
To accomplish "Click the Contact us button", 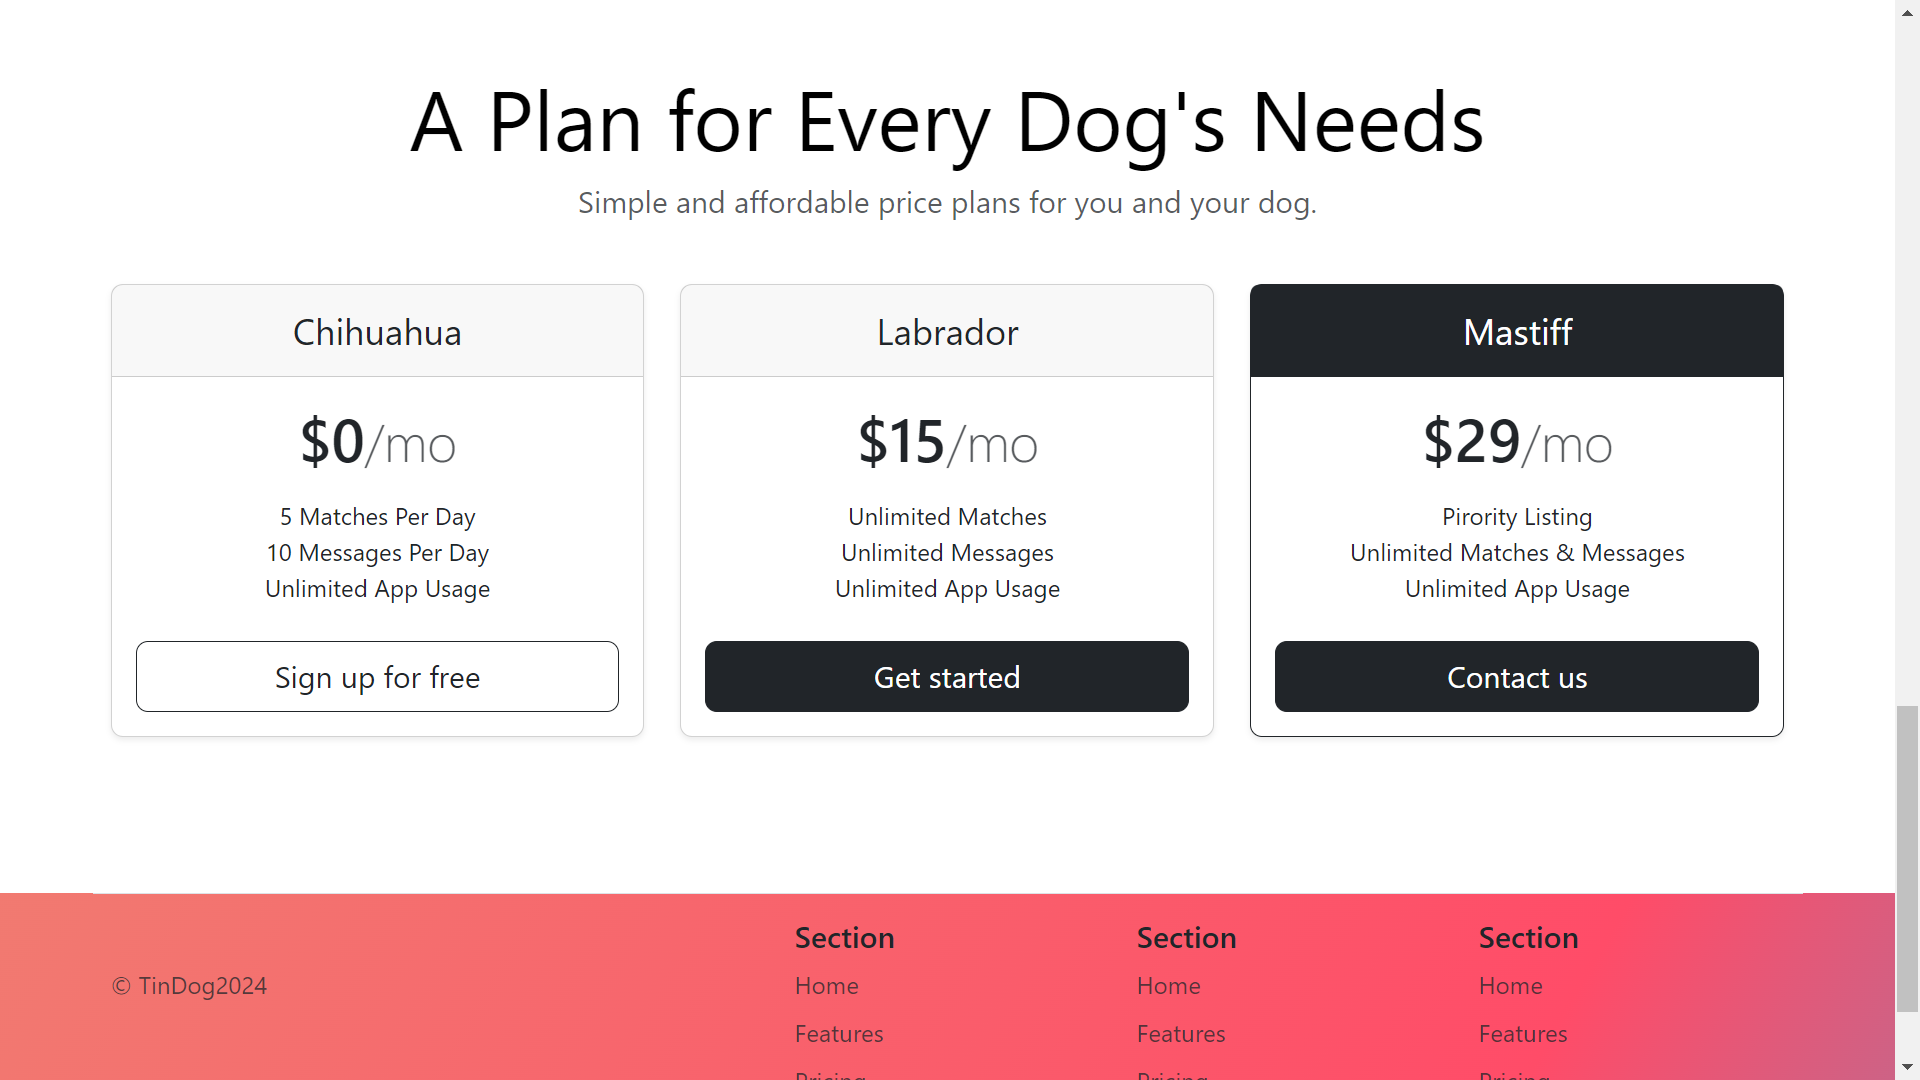I will click(1516, 677).
